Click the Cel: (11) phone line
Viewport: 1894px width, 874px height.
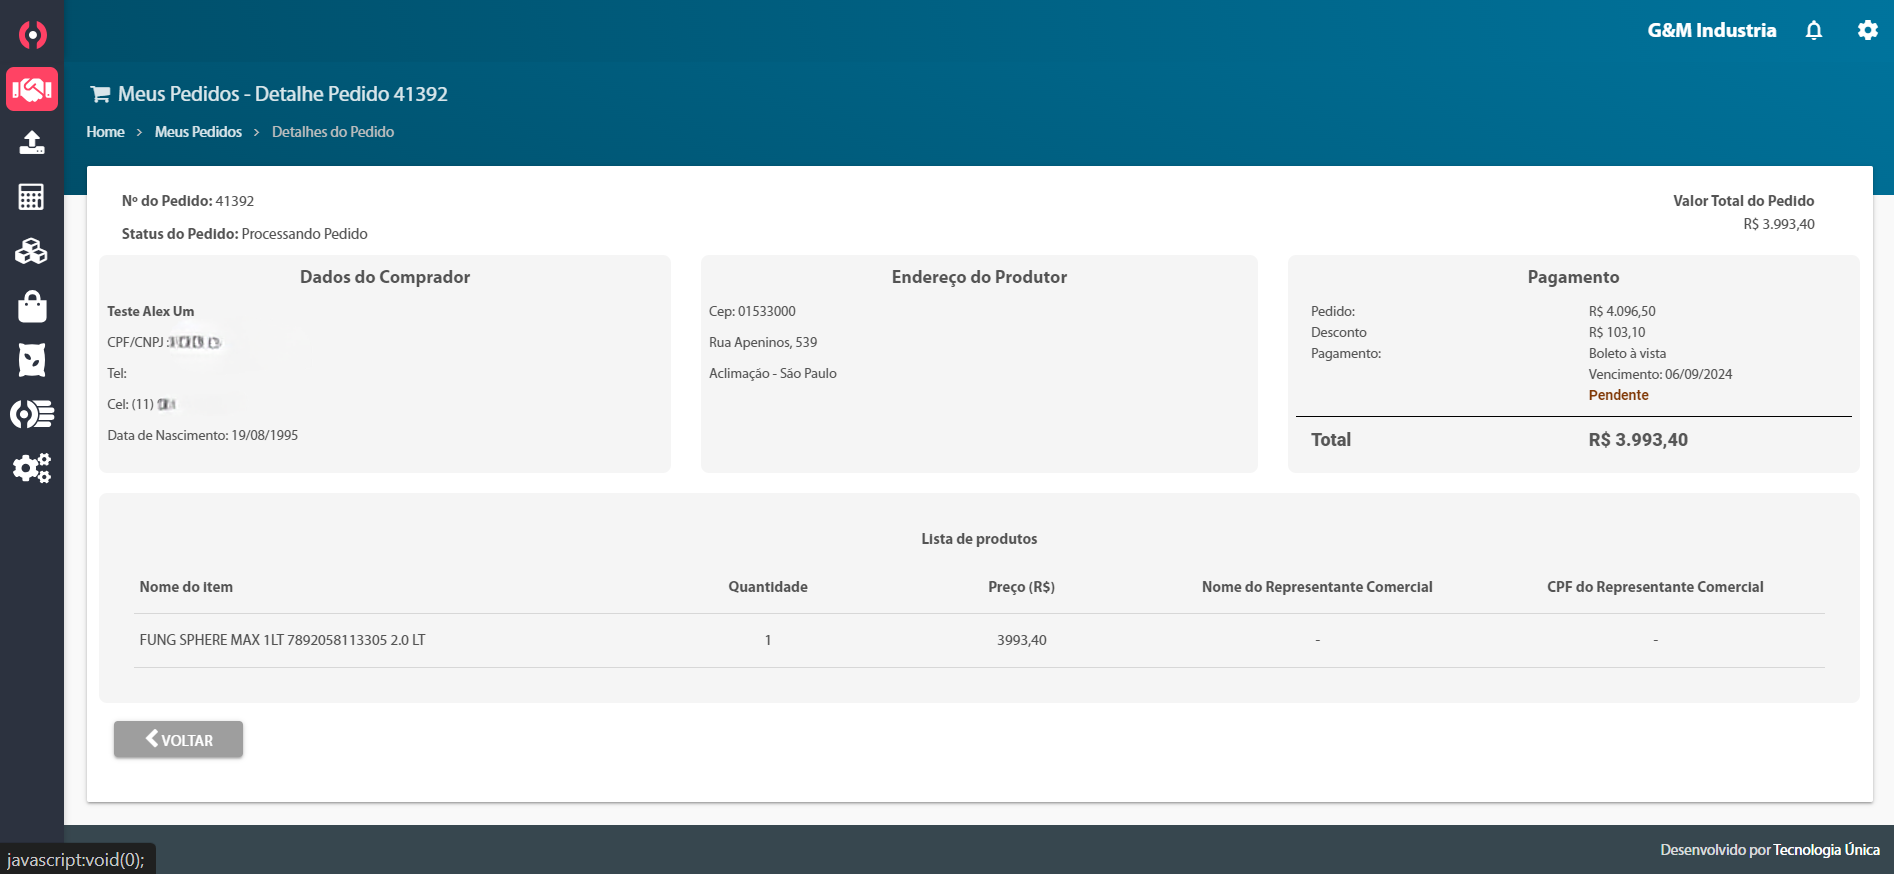(x=141, y=404)
